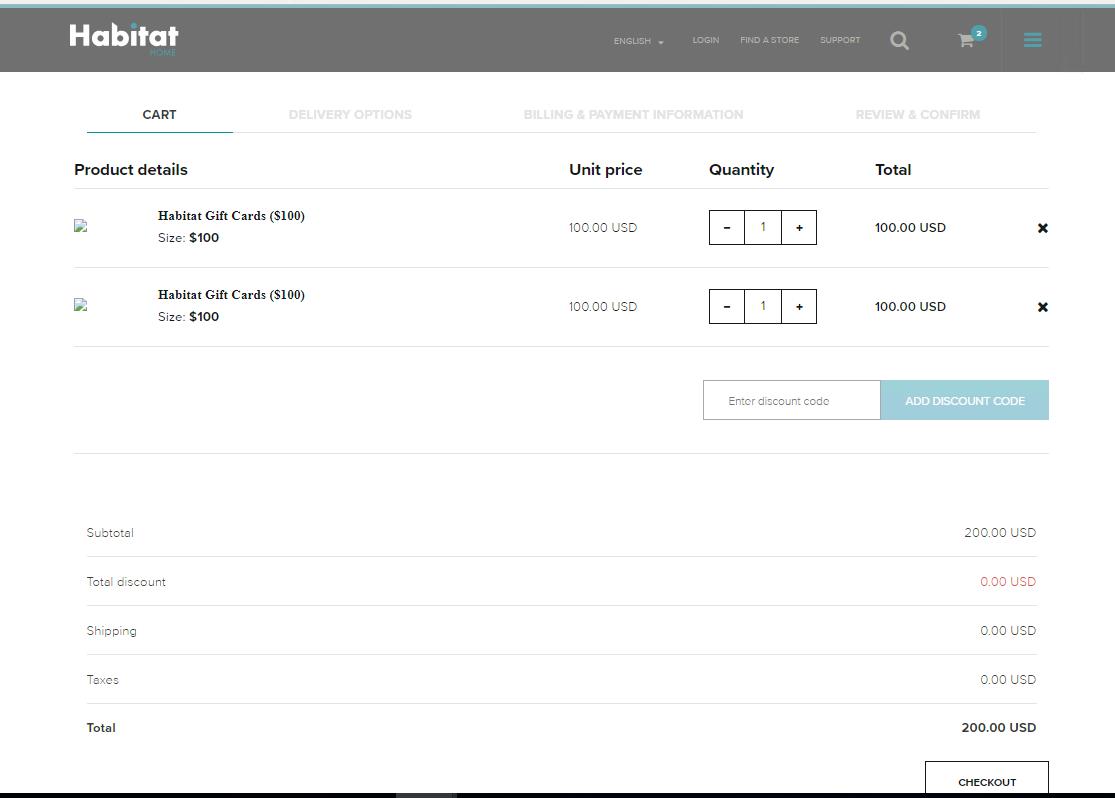Increase quantity of first gift card
The width and height of the screenshot is (1115, 798).
799,228
